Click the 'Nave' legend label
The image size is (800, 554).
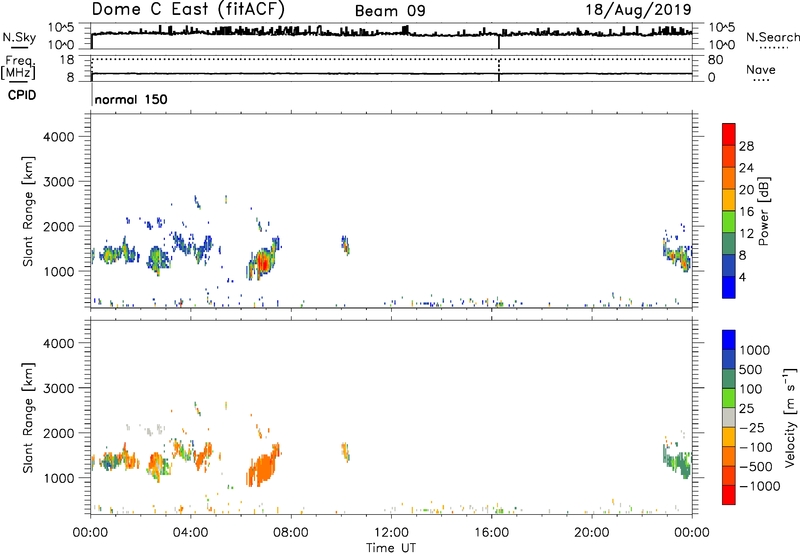[761, 70]
